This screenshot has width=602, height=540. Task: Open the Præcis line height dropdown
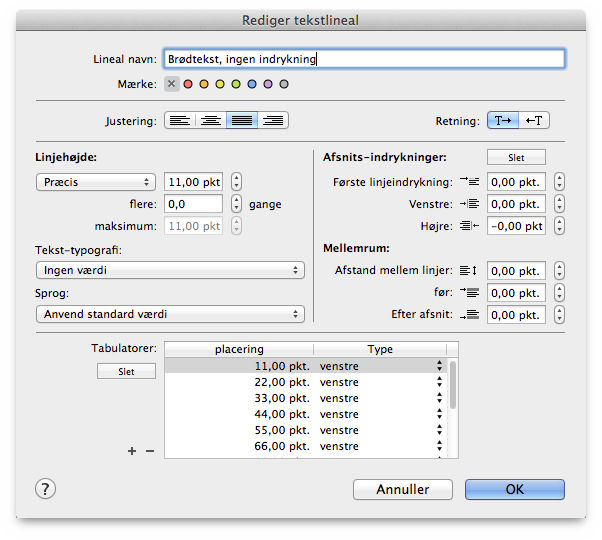96,182
